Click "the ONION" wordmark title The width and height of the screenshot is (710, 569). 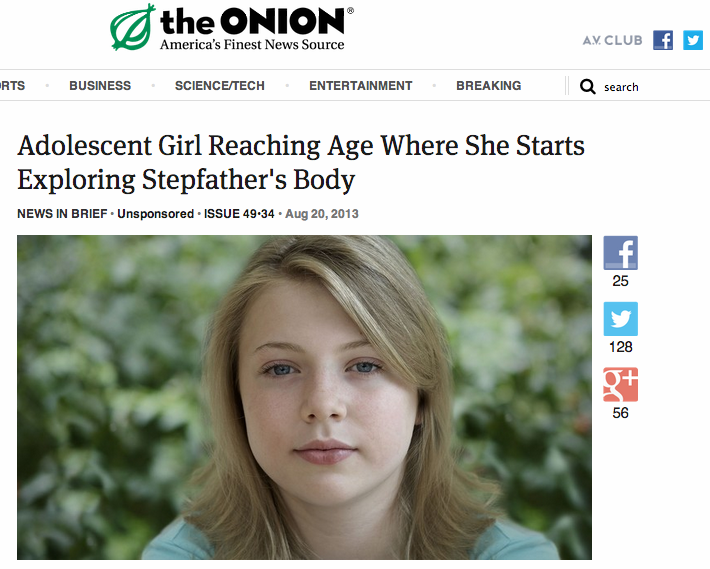coord(255,21)
